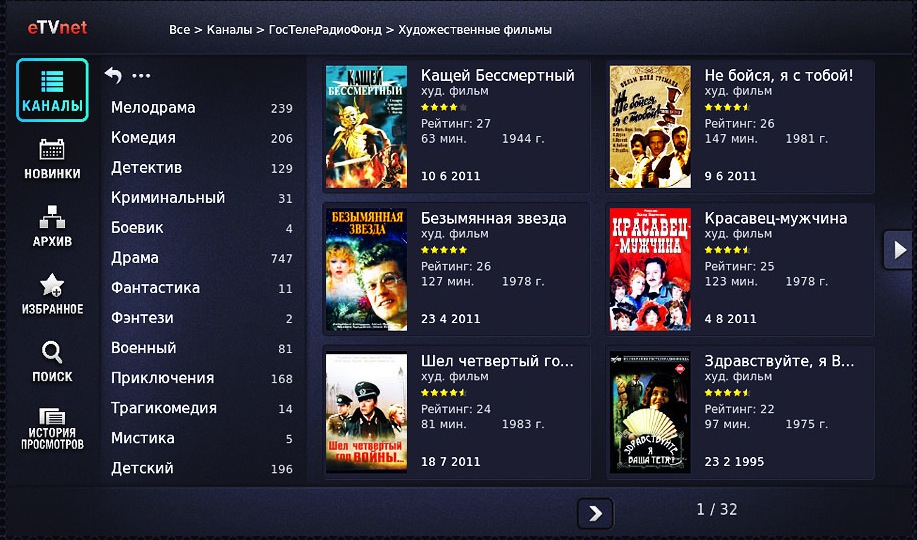The height and width of the screenshot is (540, 917).
Task: Click the back arrow above genre list
Action: (113, 75)
